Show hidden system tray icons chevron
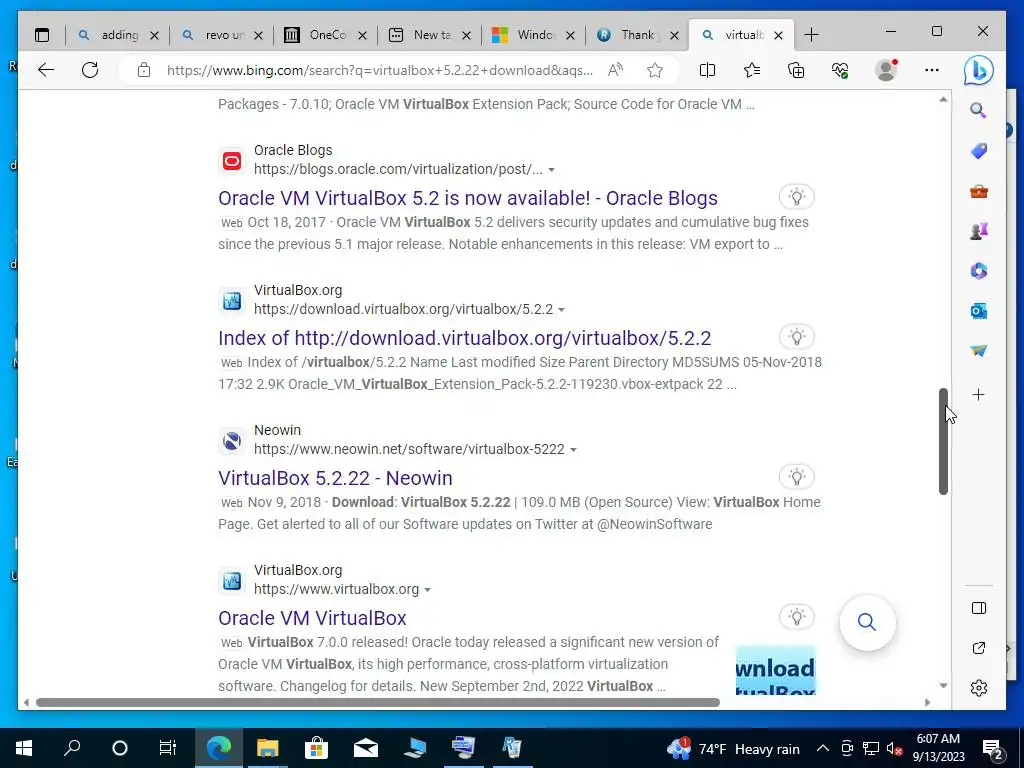 [823, 748]
